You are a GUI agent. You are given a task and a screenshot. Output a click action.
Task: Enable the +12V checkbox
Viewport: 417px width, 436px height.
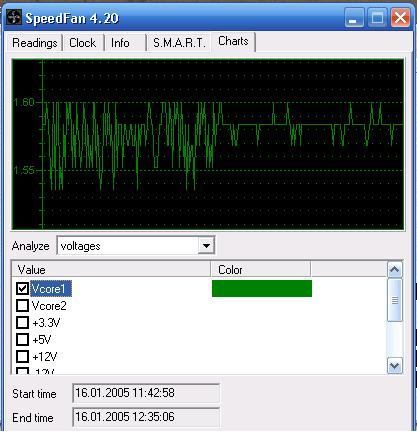22,356
